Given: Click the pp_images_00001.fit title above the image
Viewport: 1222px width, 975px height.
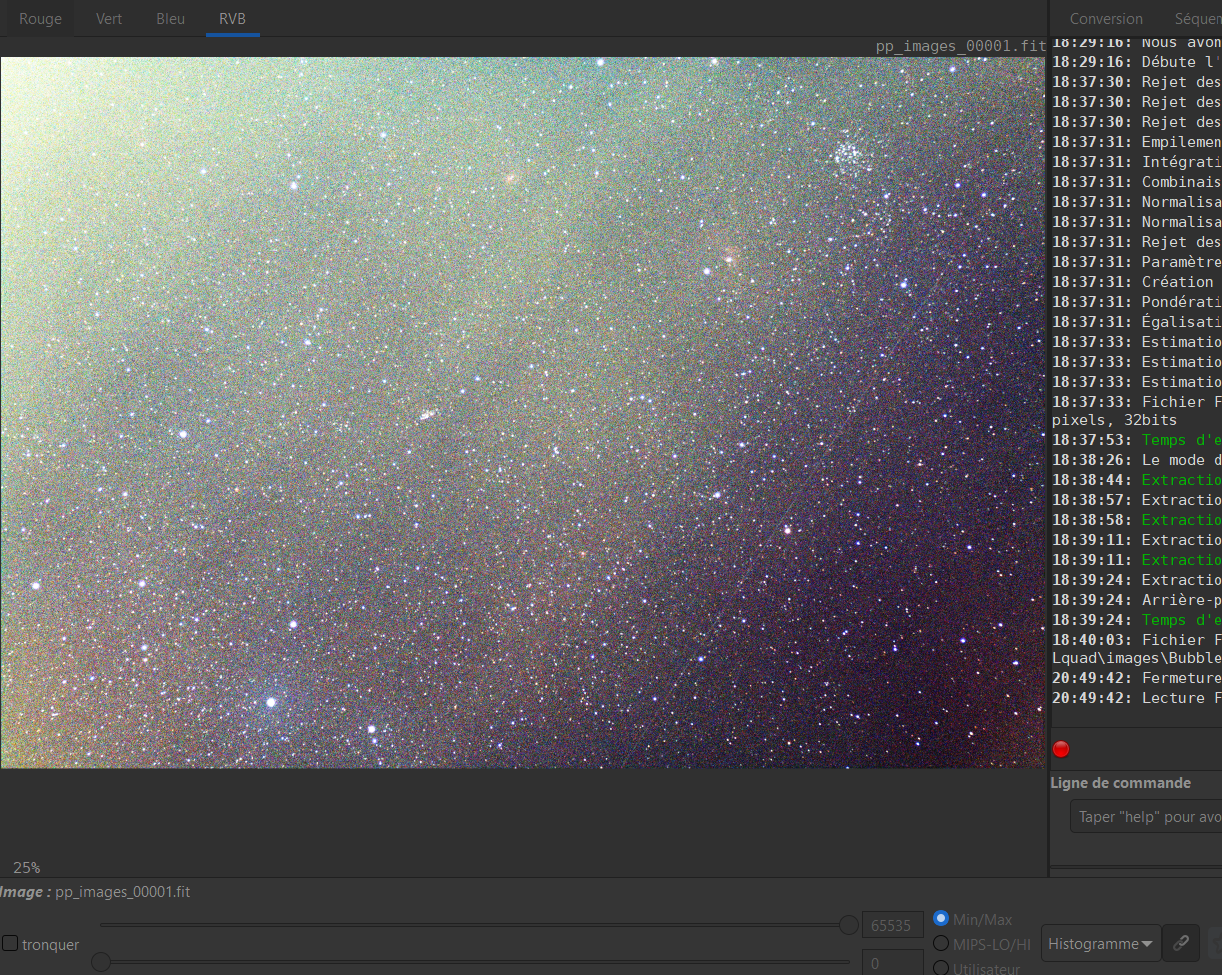Looking at the screenshot, I should click(960, 46).
